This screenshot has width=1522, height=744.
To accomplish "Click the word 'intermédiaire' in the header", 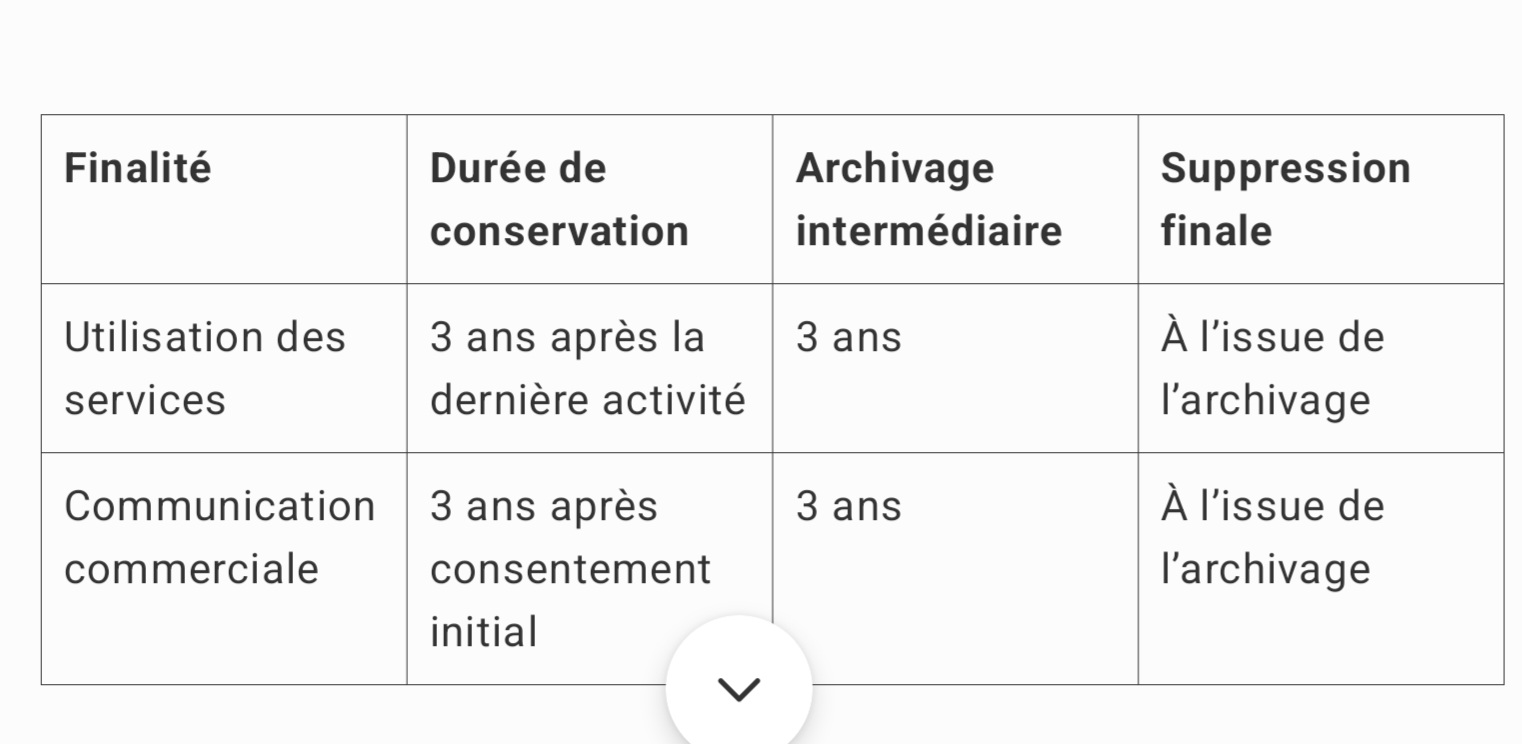I will pyautogui.click(x=928, y=231).
